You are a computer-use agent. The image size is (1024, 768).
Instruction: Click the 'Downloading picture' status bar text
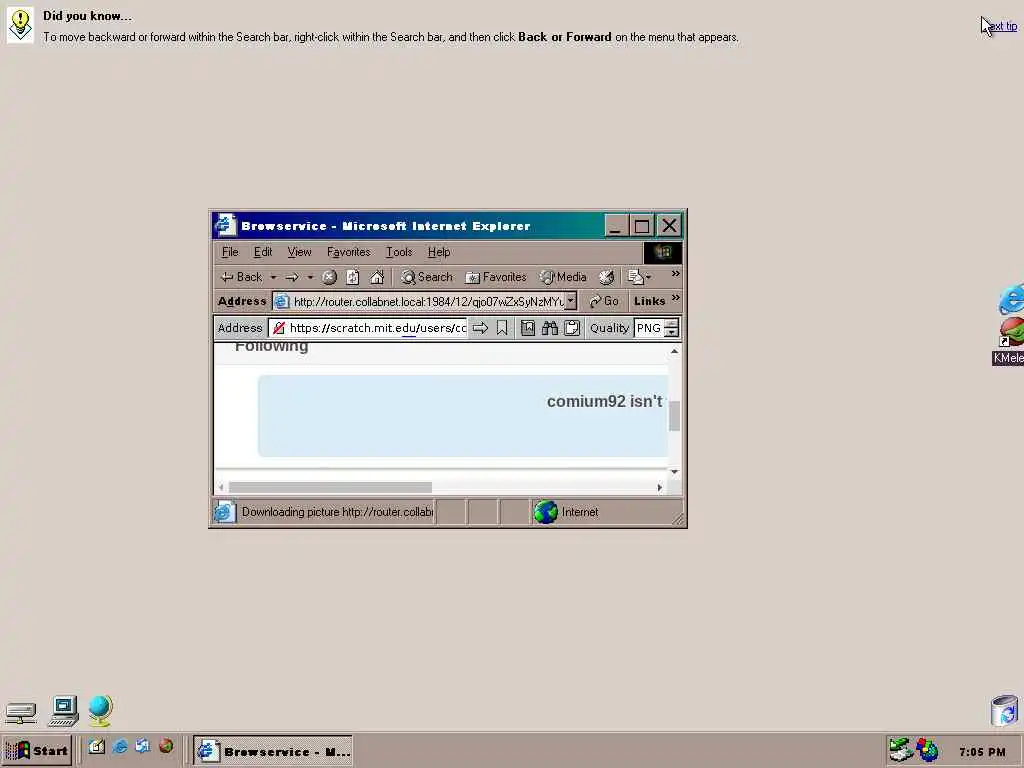coord(337,512)
